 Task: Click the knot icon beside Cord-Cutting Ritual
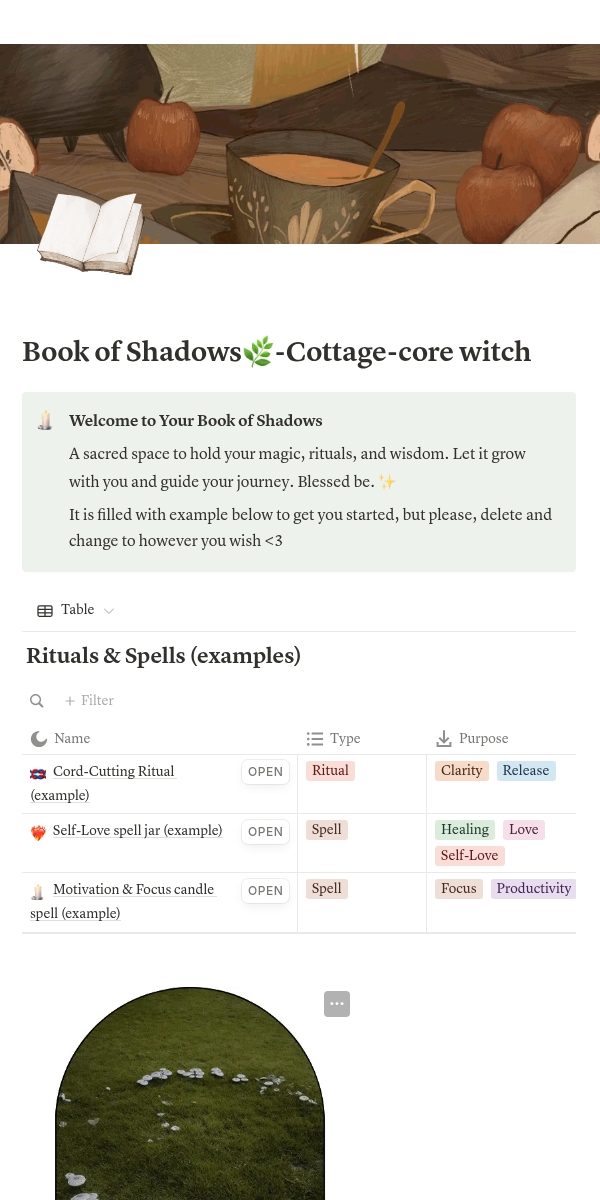[x=38, y=773]
